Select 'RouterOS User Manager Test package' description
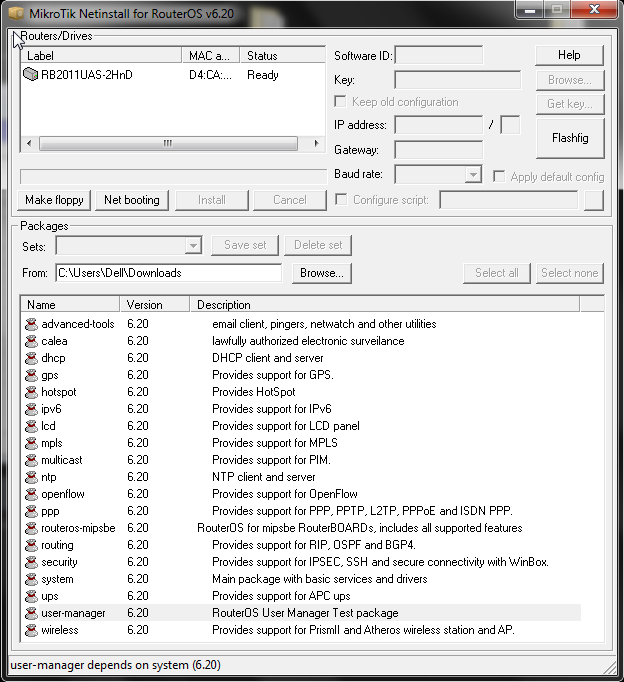Image resolution: width=624 pixels, height=682 pixels. (305, 613)
